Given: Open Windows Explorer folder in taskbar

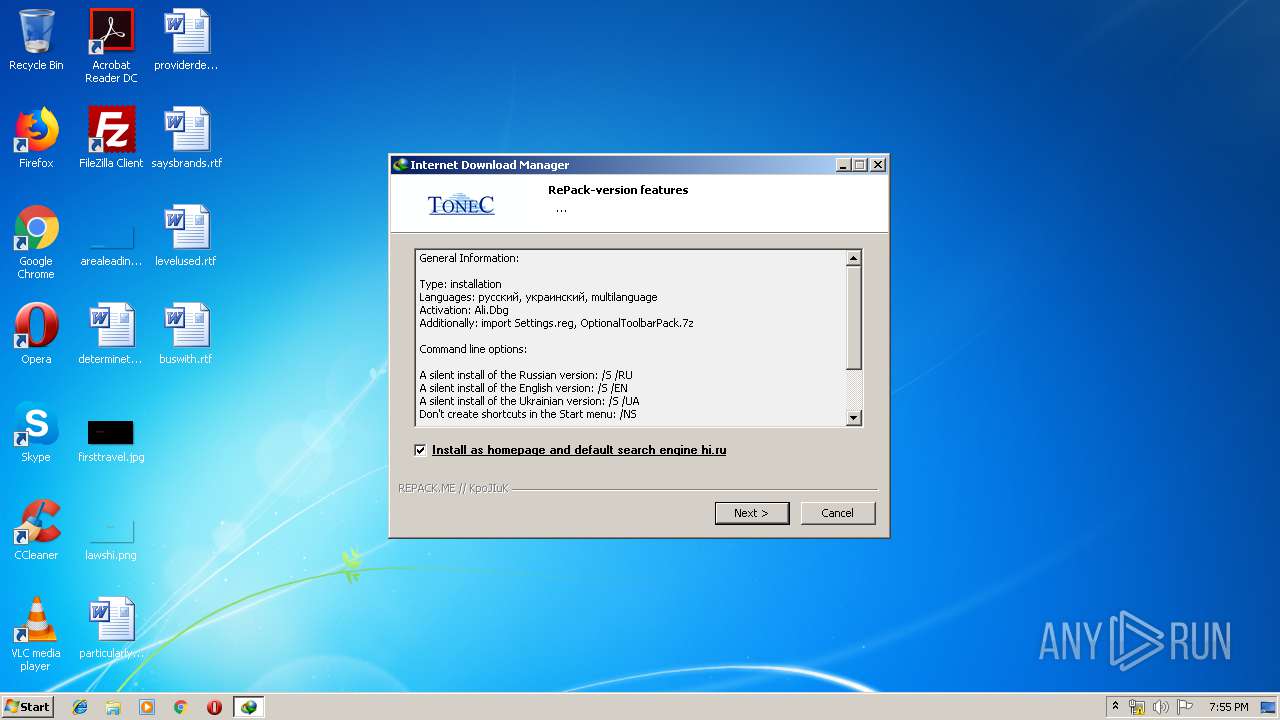Looking at the screenshot, I should pyautogui.click(x=113, y=707).
